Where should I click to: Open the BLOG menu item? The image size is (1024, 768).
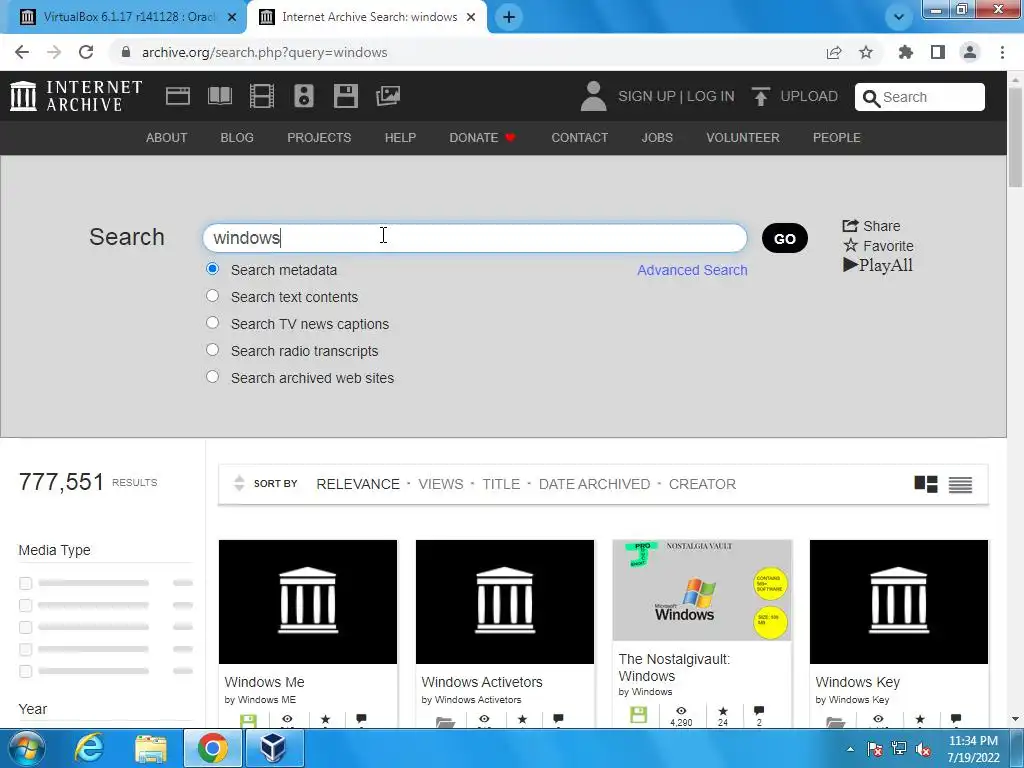237,138
